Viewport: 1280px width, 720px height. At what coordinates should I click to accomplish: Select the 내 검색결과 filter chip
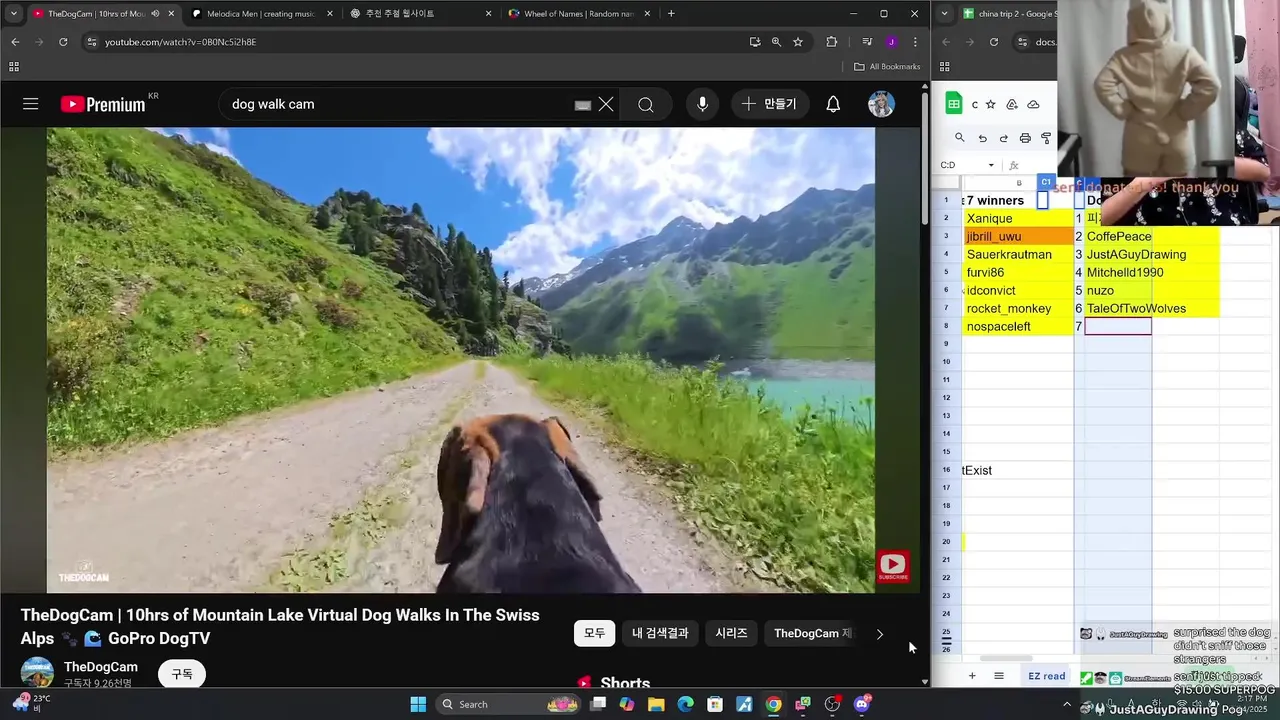coord(660,633)
